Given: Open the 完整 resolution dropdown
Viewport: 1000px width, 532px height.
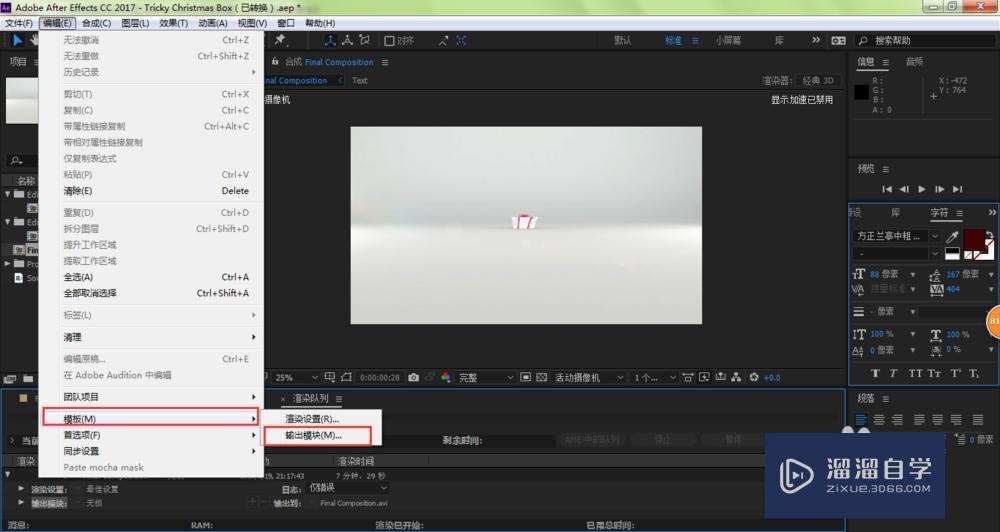Looking at the screenshot, I should 486,378.
